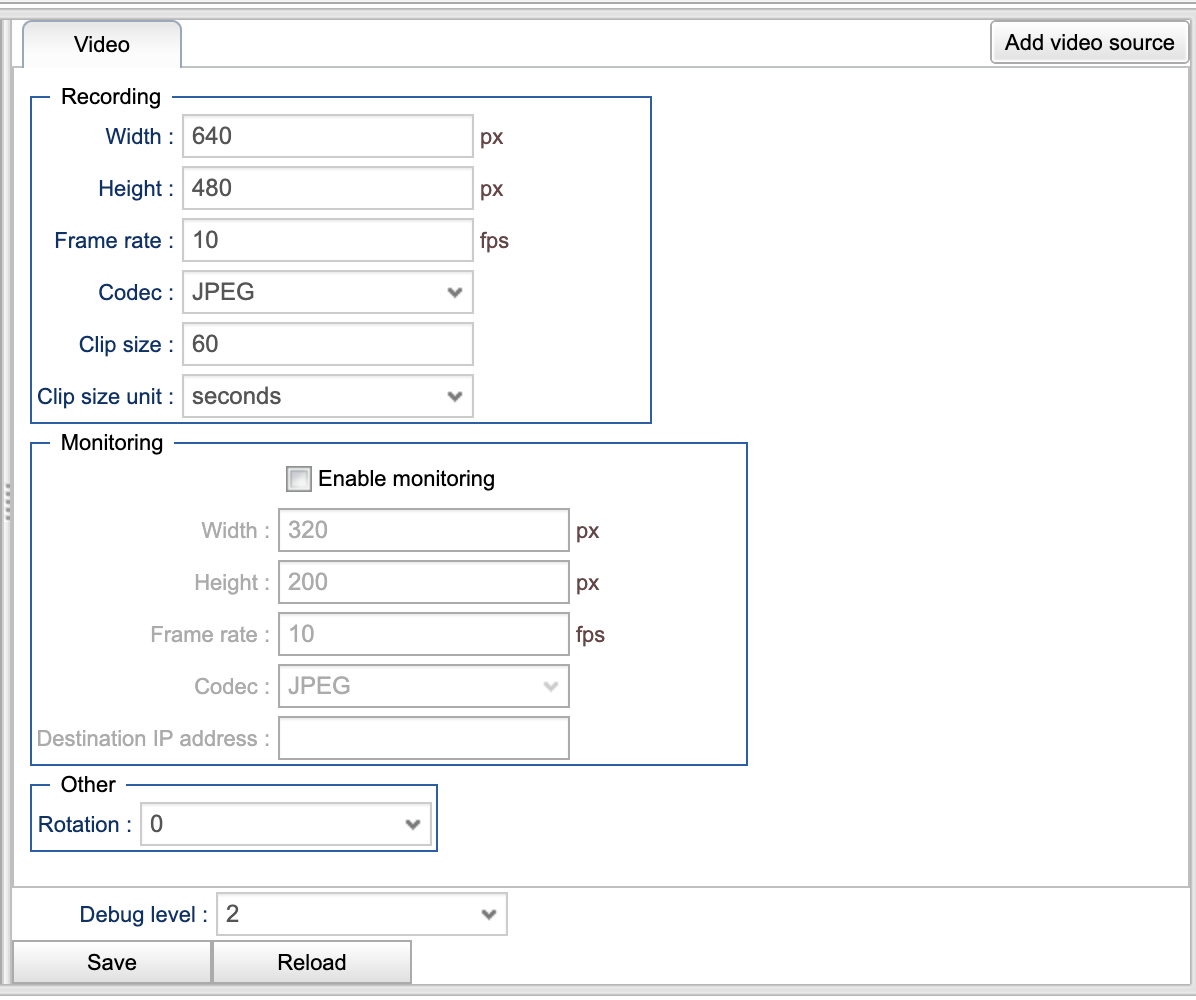Click the Clip size input field

(327, 344)
